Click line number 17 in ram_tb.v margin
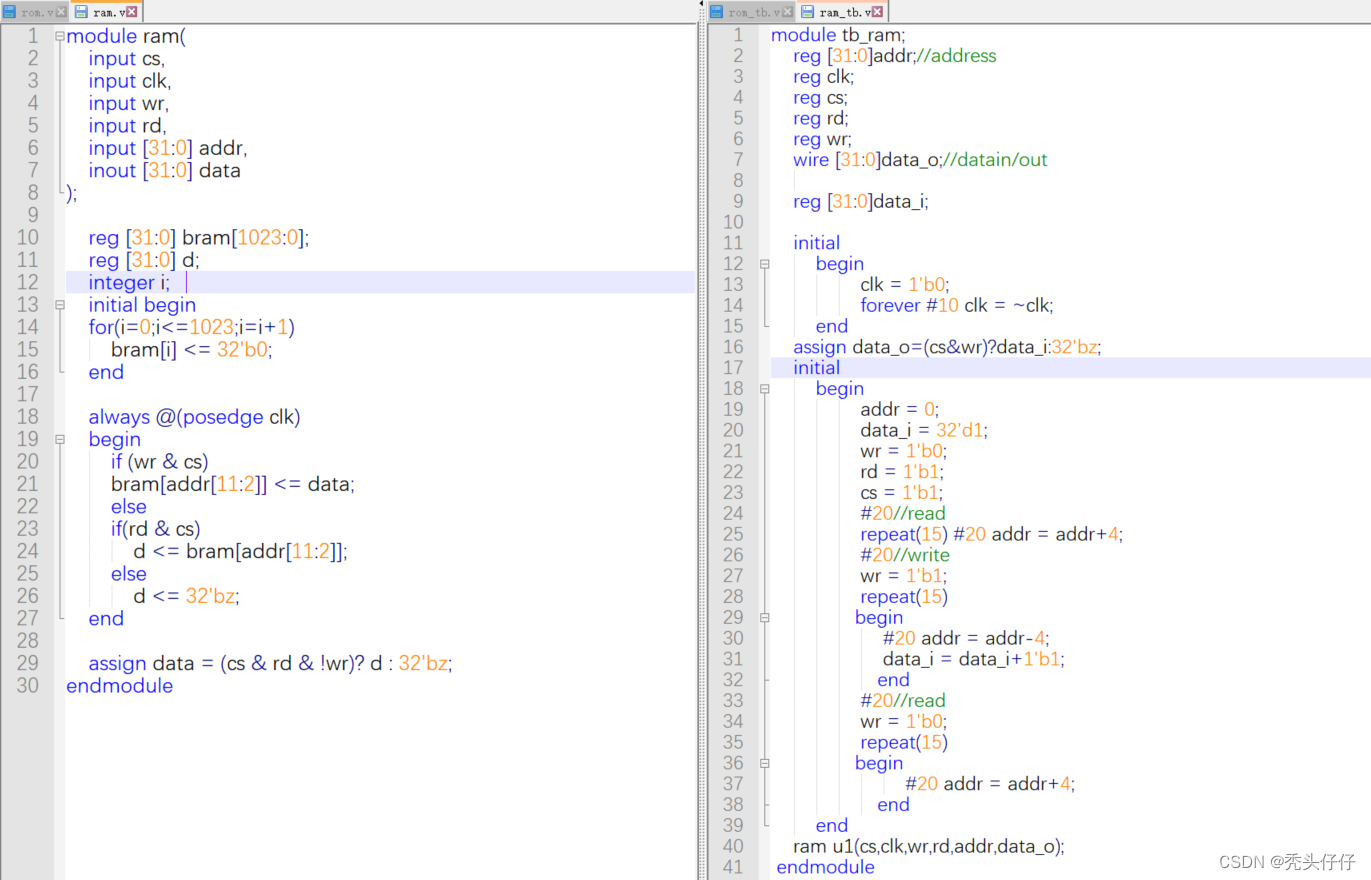This screenshot has height=880, width=1371. tap(734, 368)
